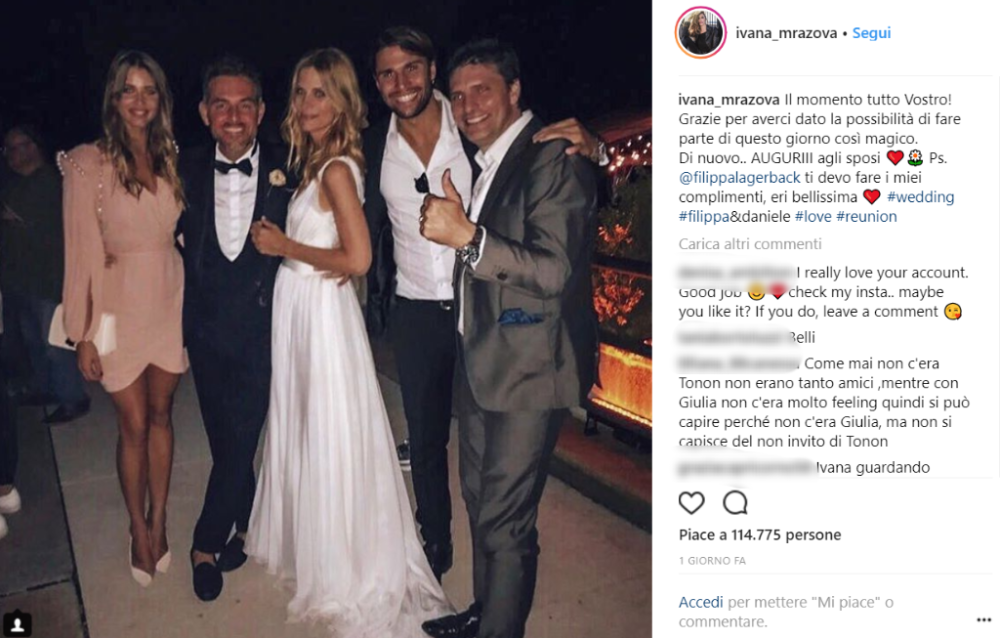Open the #reunion hashtag
Viewport: 1000px width, 638px height.
[867, 216]
